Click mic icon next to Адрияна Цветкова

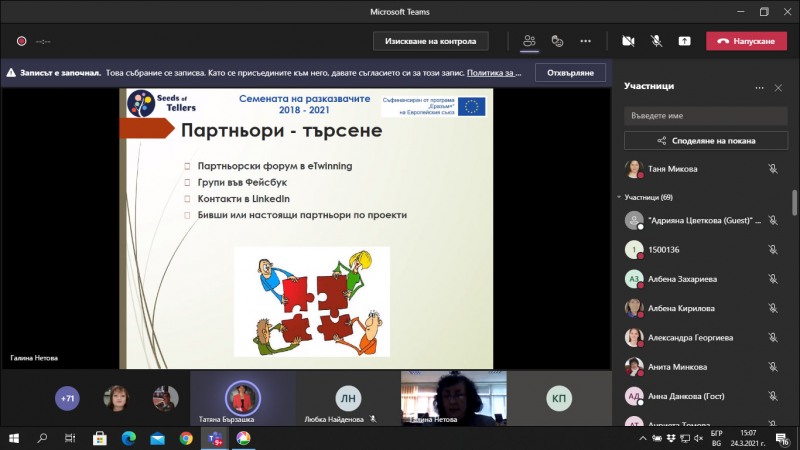pyautogui.click(x=773, y=220)
